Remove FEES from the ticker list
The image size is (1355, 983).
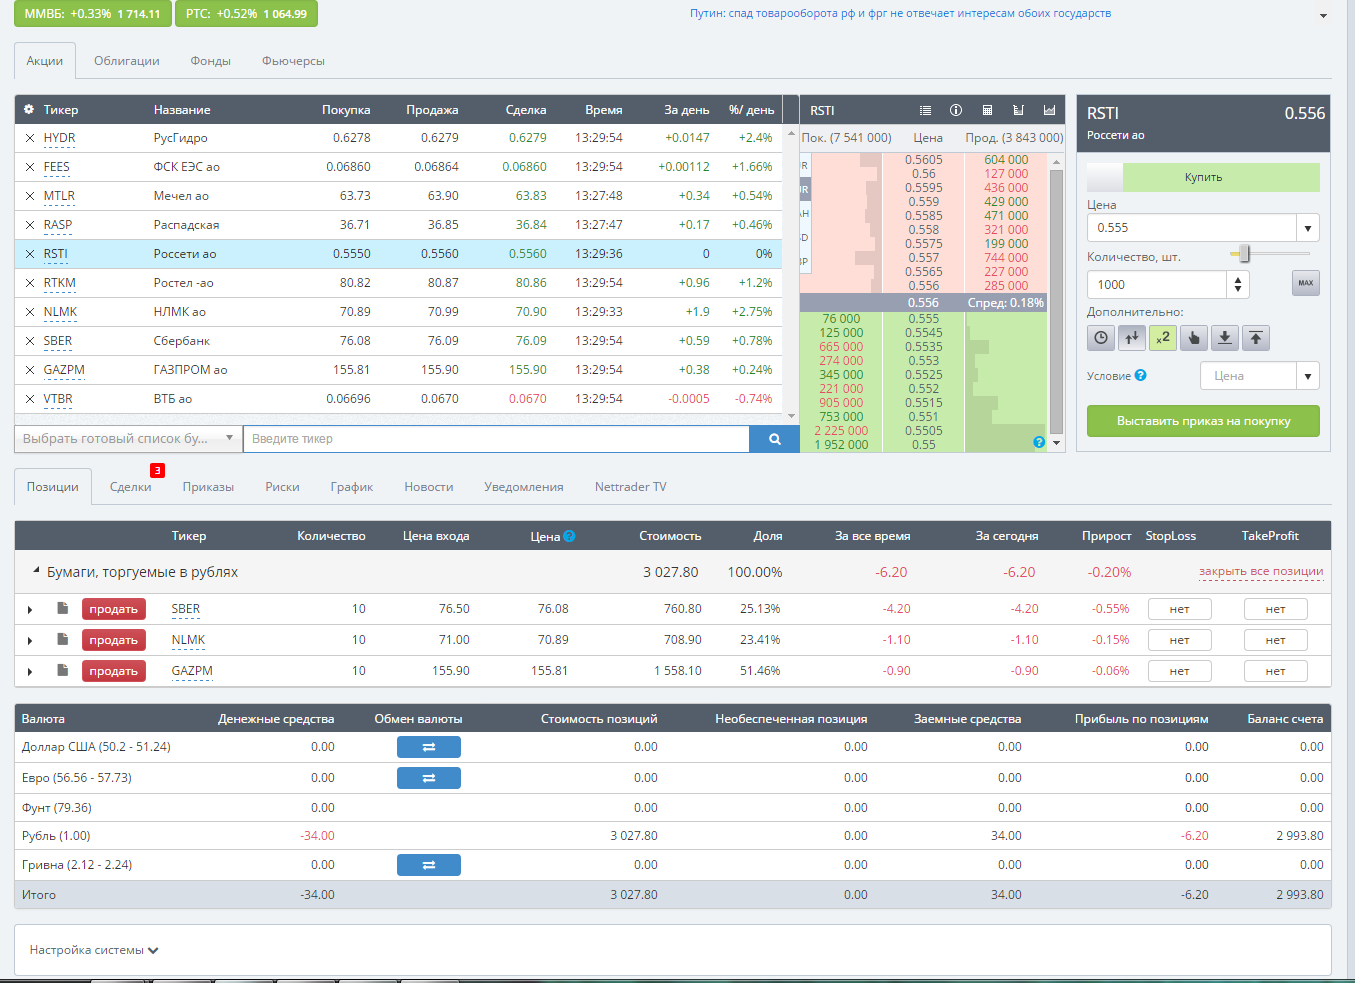coord(29,167)
